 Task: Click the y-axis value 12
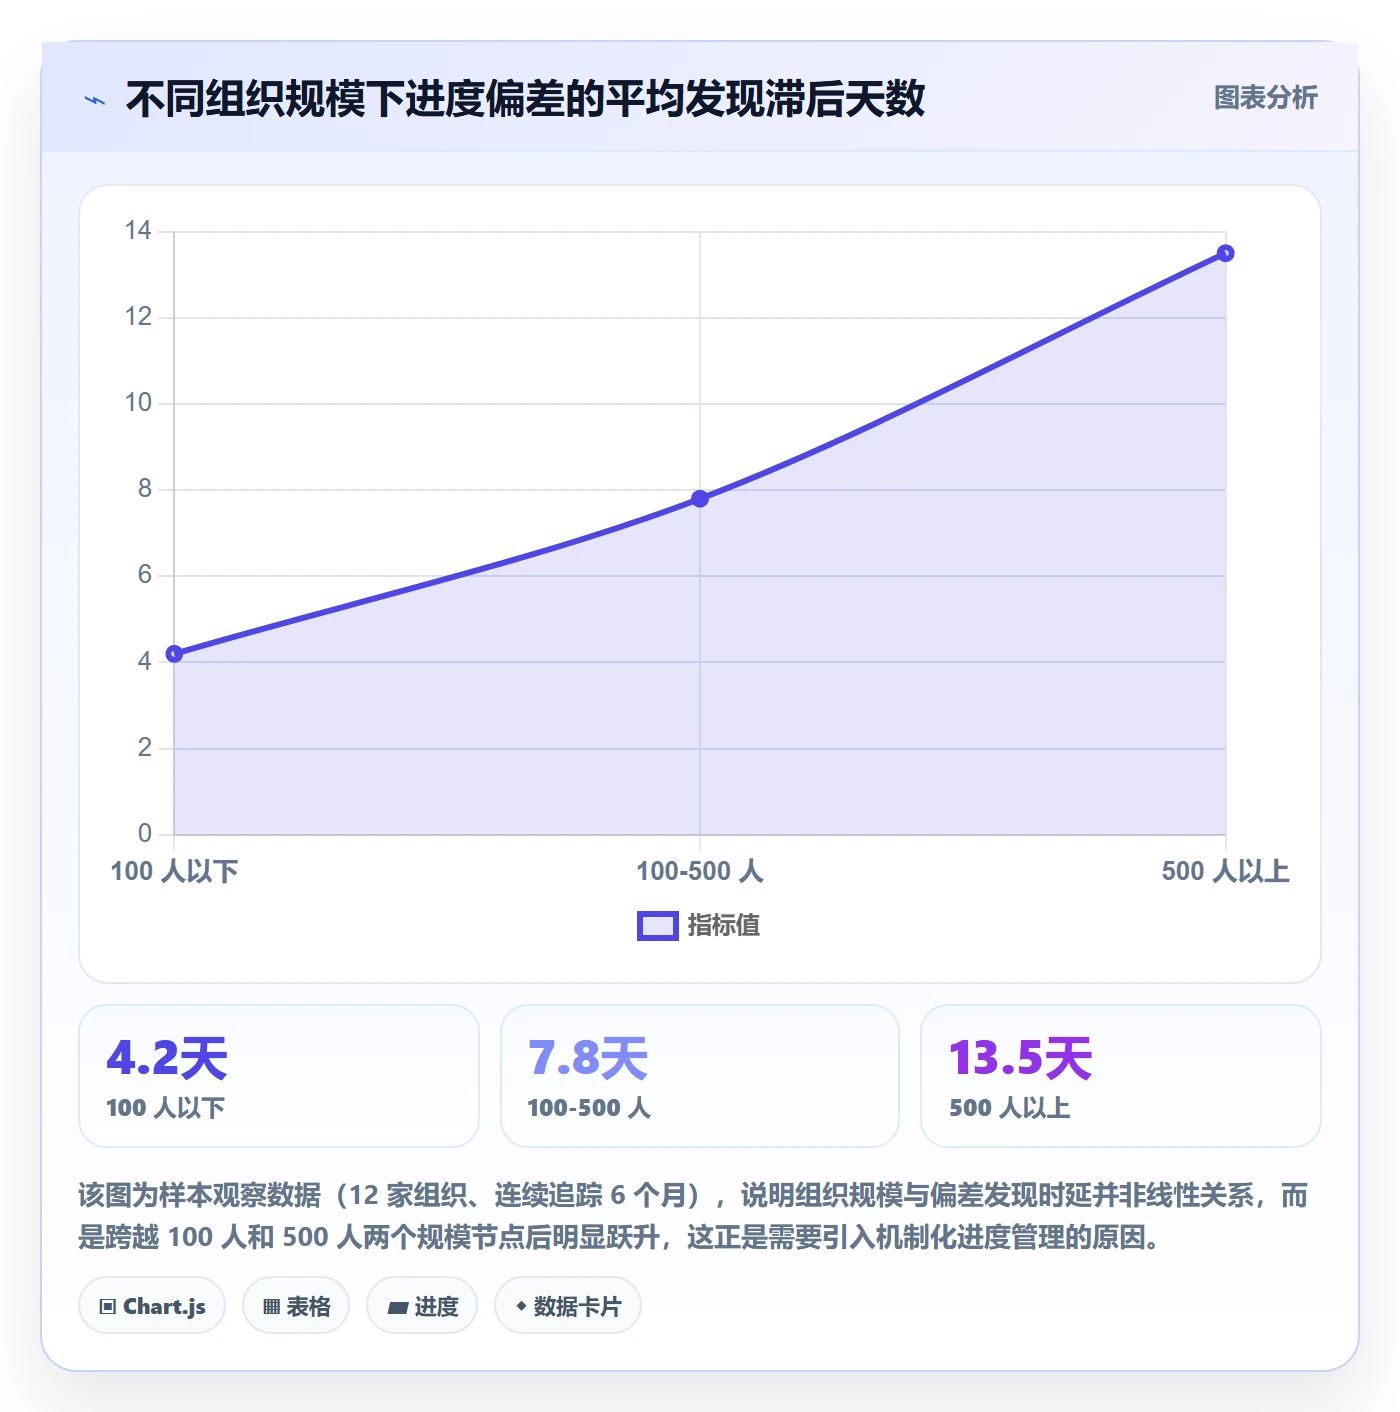coord(138,317)
